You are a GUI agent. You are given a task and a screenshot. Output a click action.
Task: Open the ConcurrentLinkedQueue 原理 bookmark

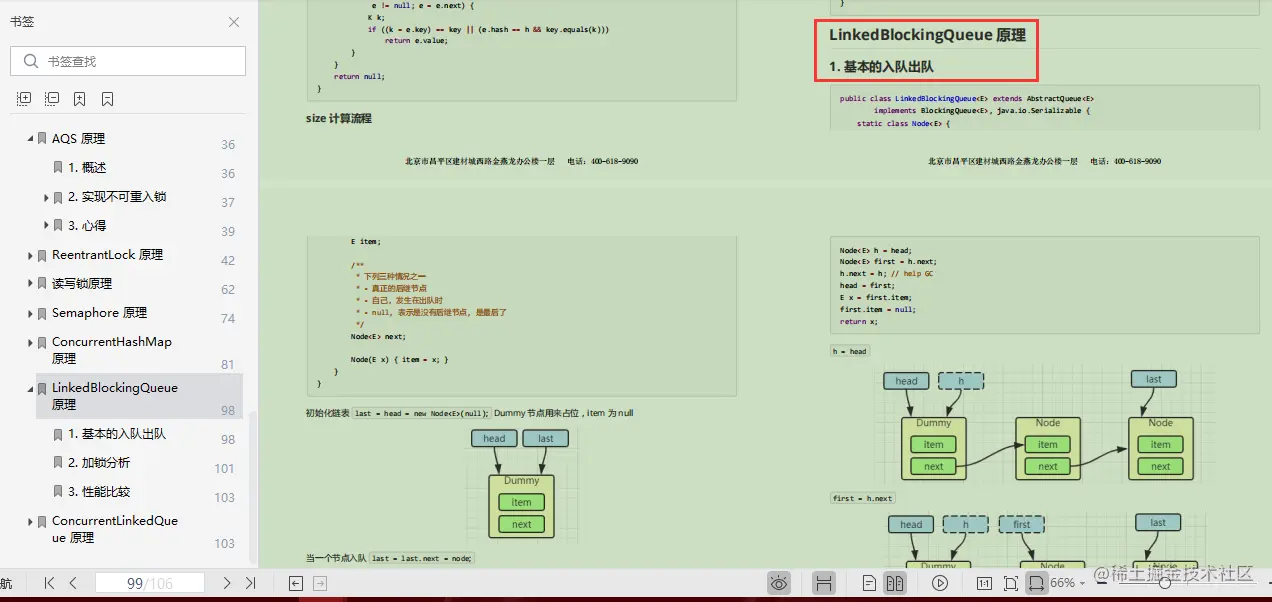point(115,529)
